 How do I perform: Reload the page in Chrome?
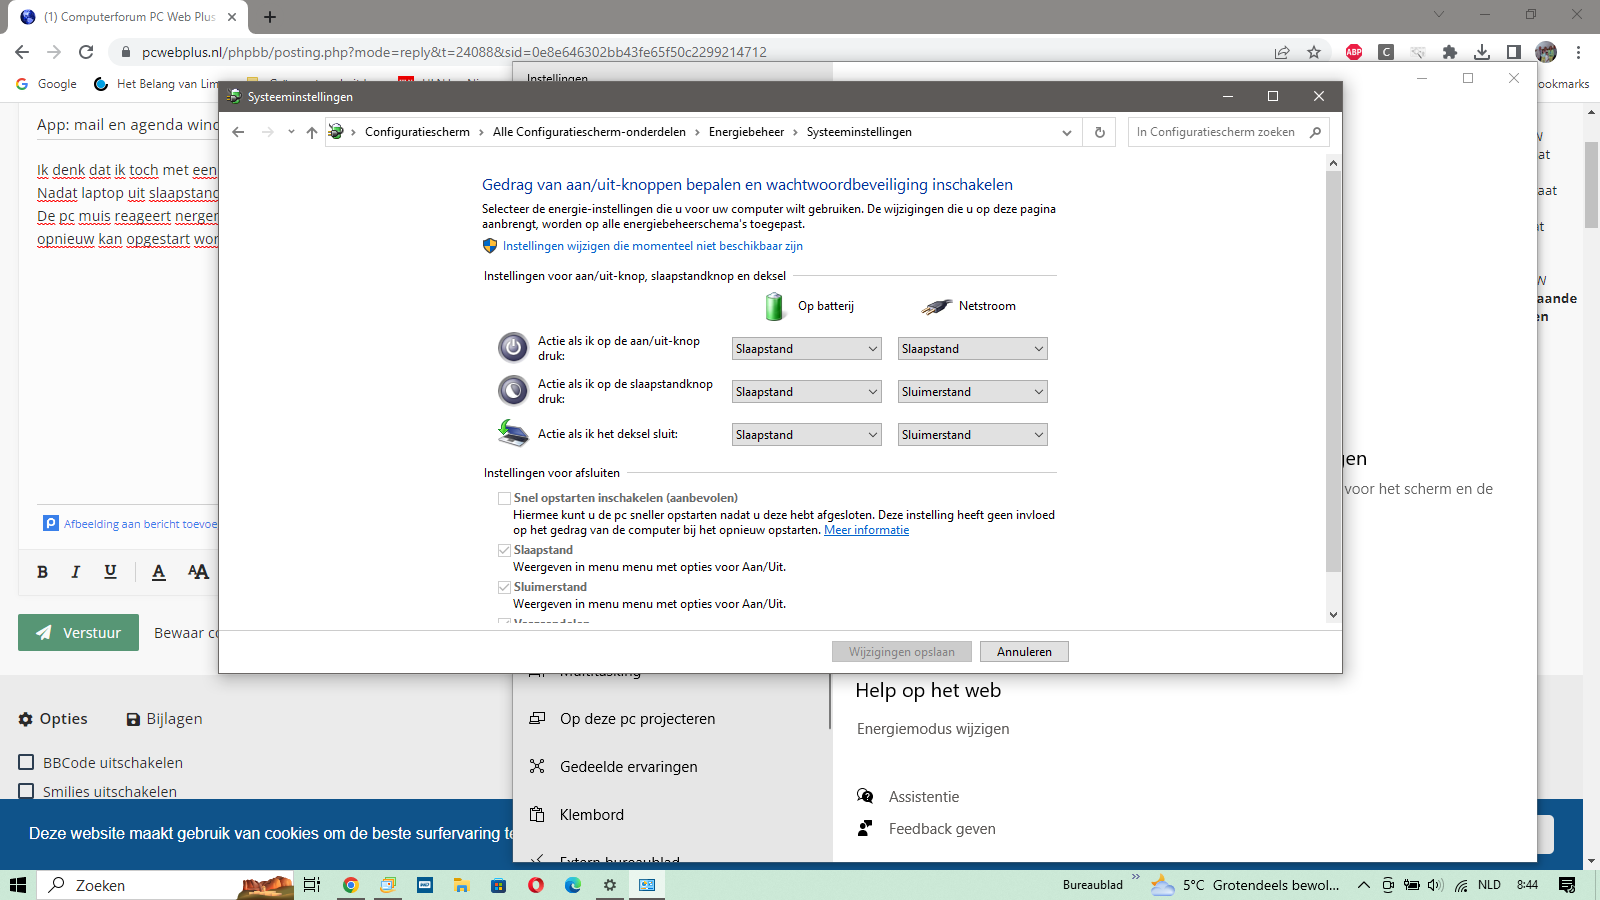[86, 52]
